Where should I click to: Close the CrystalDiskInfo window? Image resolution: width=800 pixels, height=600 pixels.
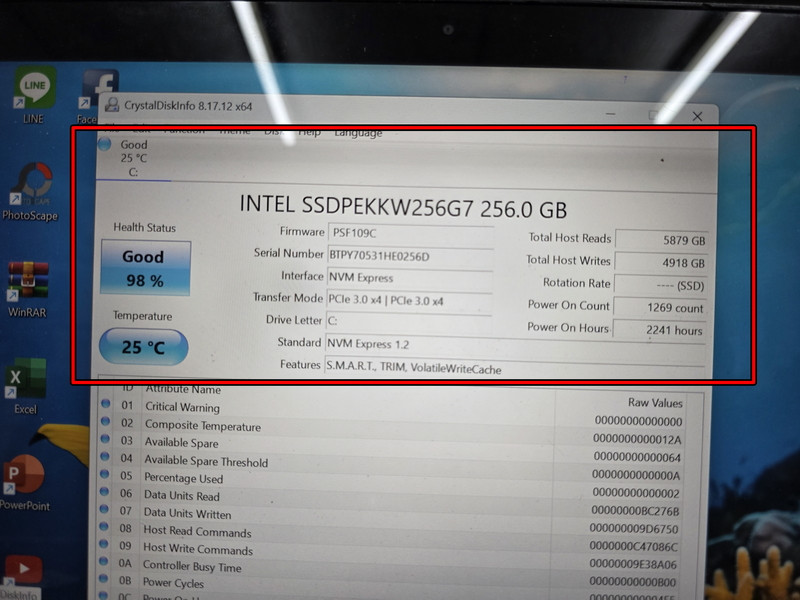[x=697, y=116]
